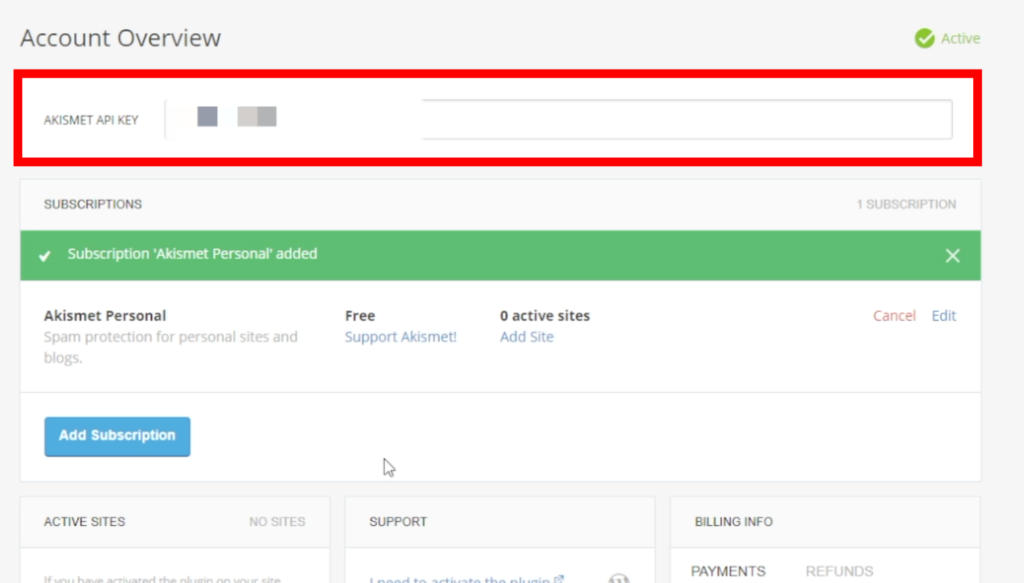Viewport: 1024px width, 583px height.
Task: Click the 'AKISMET API KEY' label
Action: [x=91, y=120]
